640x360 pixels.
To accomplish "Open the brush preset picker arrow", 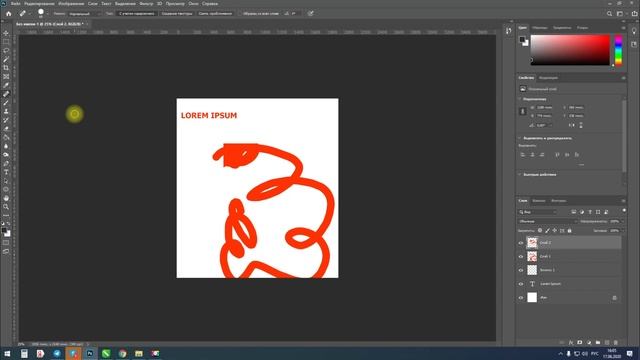I will pos(47,13).
